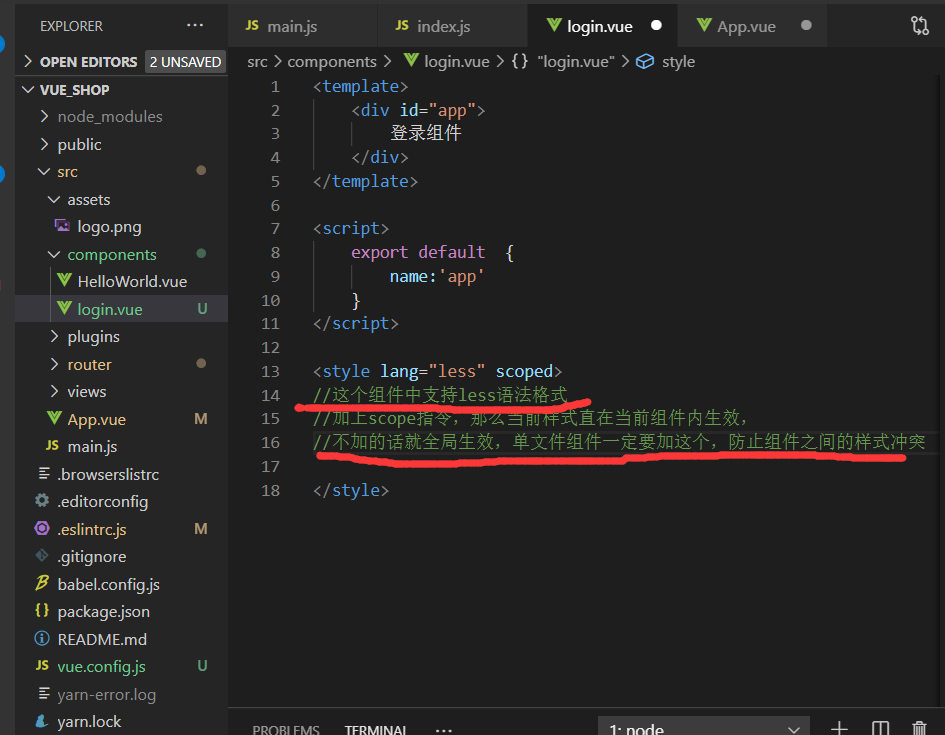
Task: Click the JS icon of main.js in file tree
Action: (x=52, y=445)
